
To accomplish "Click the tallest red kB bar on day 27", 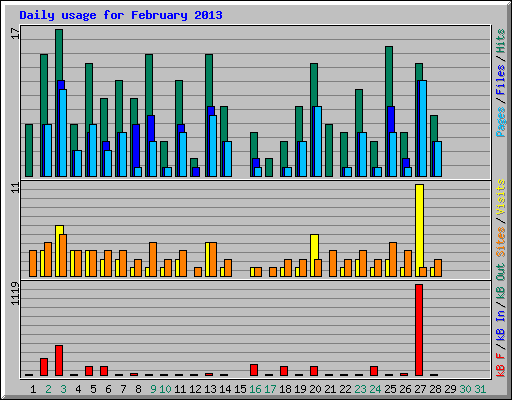I will click(419, 330).
